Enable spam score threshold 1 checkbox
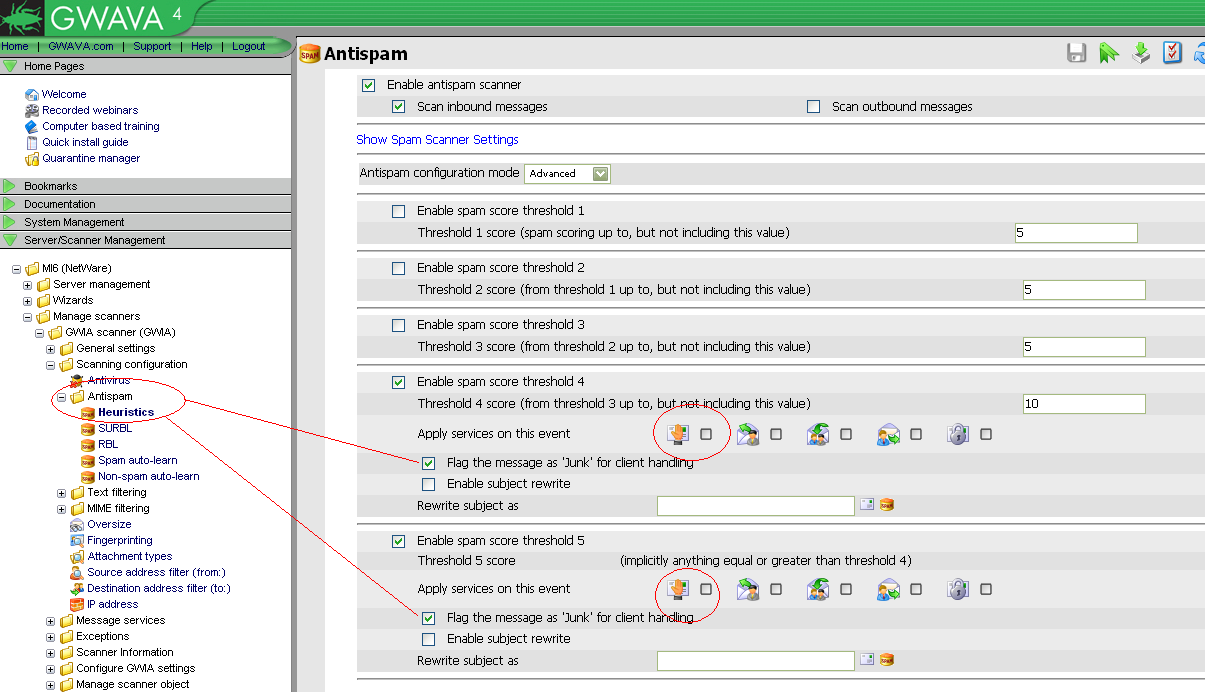Screen dimensions: 1205x692 tap(398, 211)
